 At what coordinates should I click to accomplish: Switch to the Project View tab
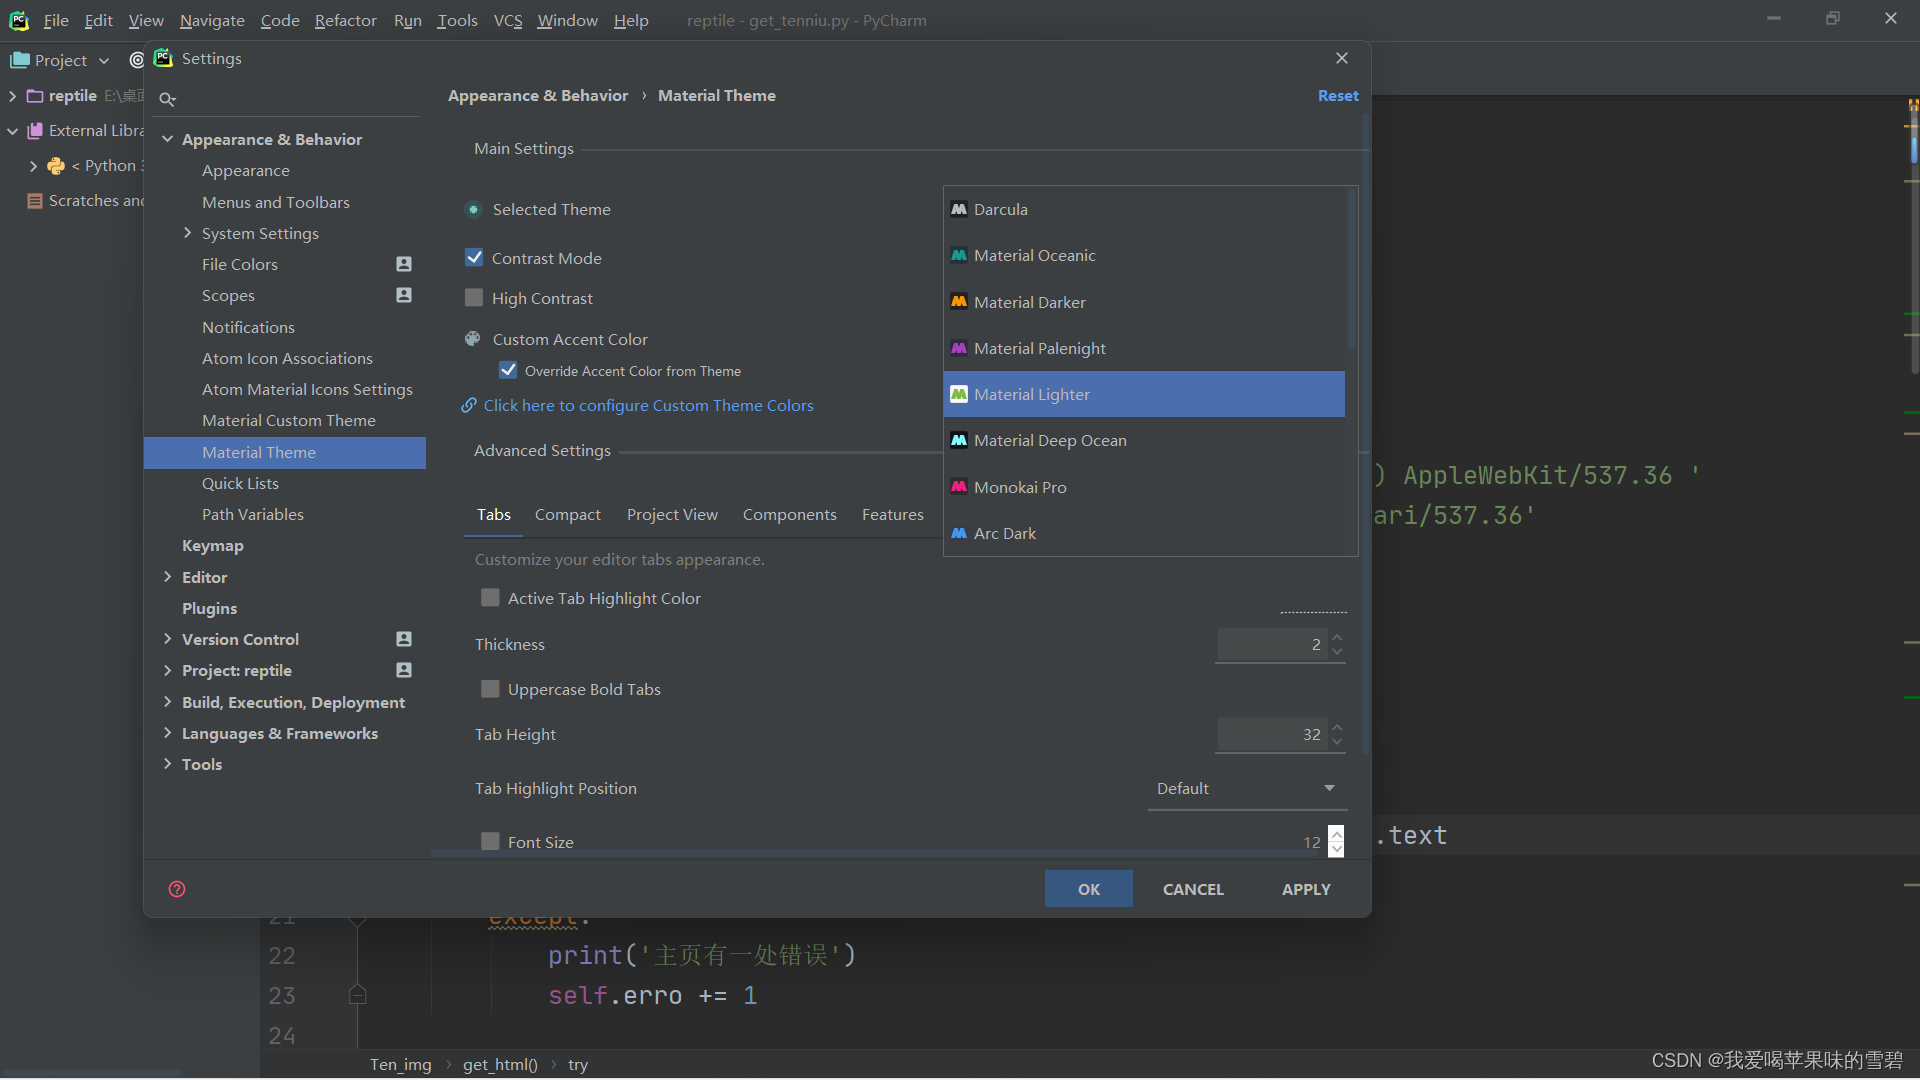click(x=672, y=514)
